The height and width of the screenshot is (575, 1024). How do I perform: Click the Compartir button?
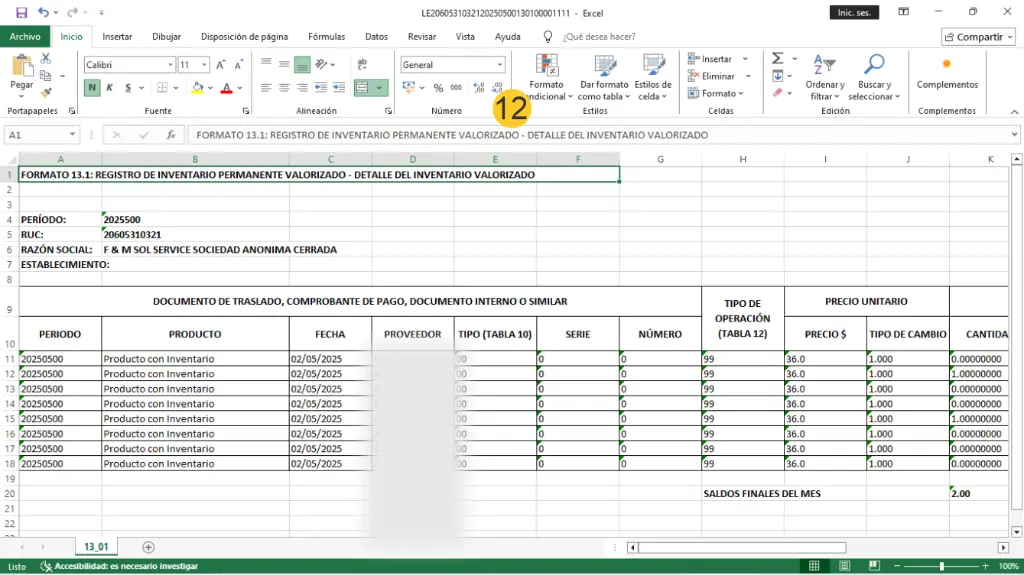click(x=978, y=37)
